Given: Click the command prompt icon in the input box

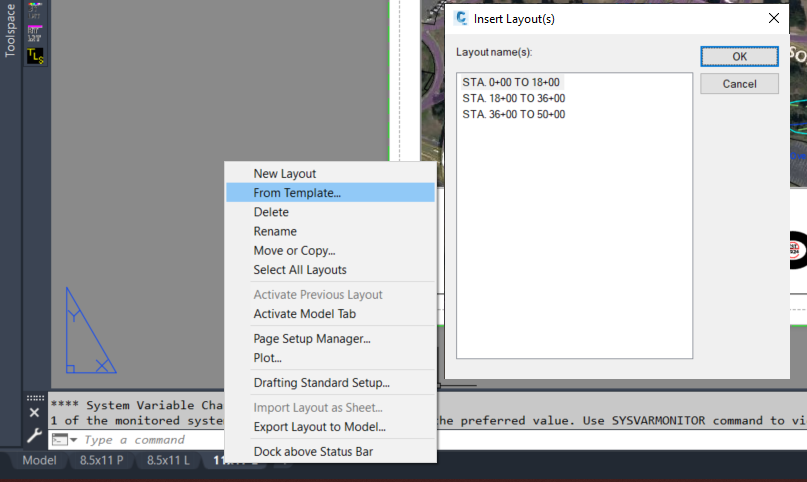Looking at the screenshot, I should (60, 440).
